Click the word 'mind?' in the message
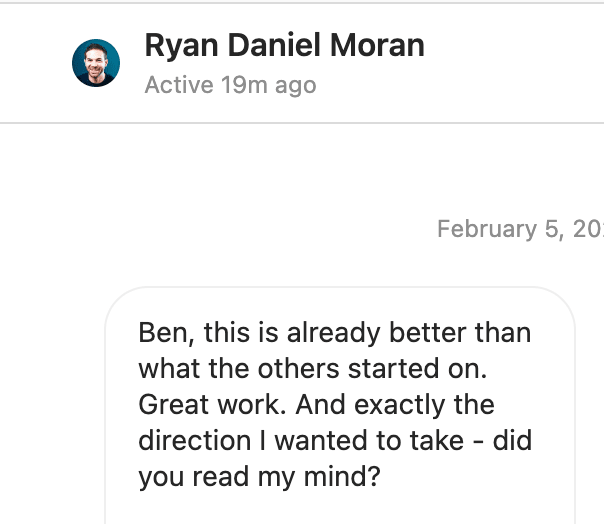Viewport: 604px width, 524px height. [x=342, y=476]
